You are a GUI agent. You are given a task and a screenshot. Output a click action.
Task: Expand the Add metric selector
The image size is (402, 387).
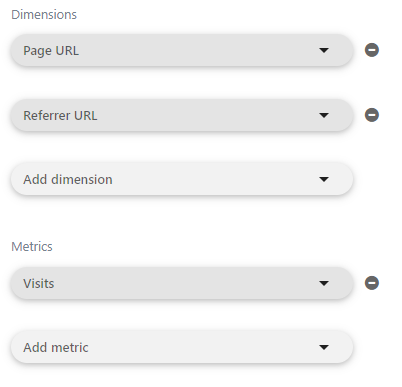tap(182, 347)
